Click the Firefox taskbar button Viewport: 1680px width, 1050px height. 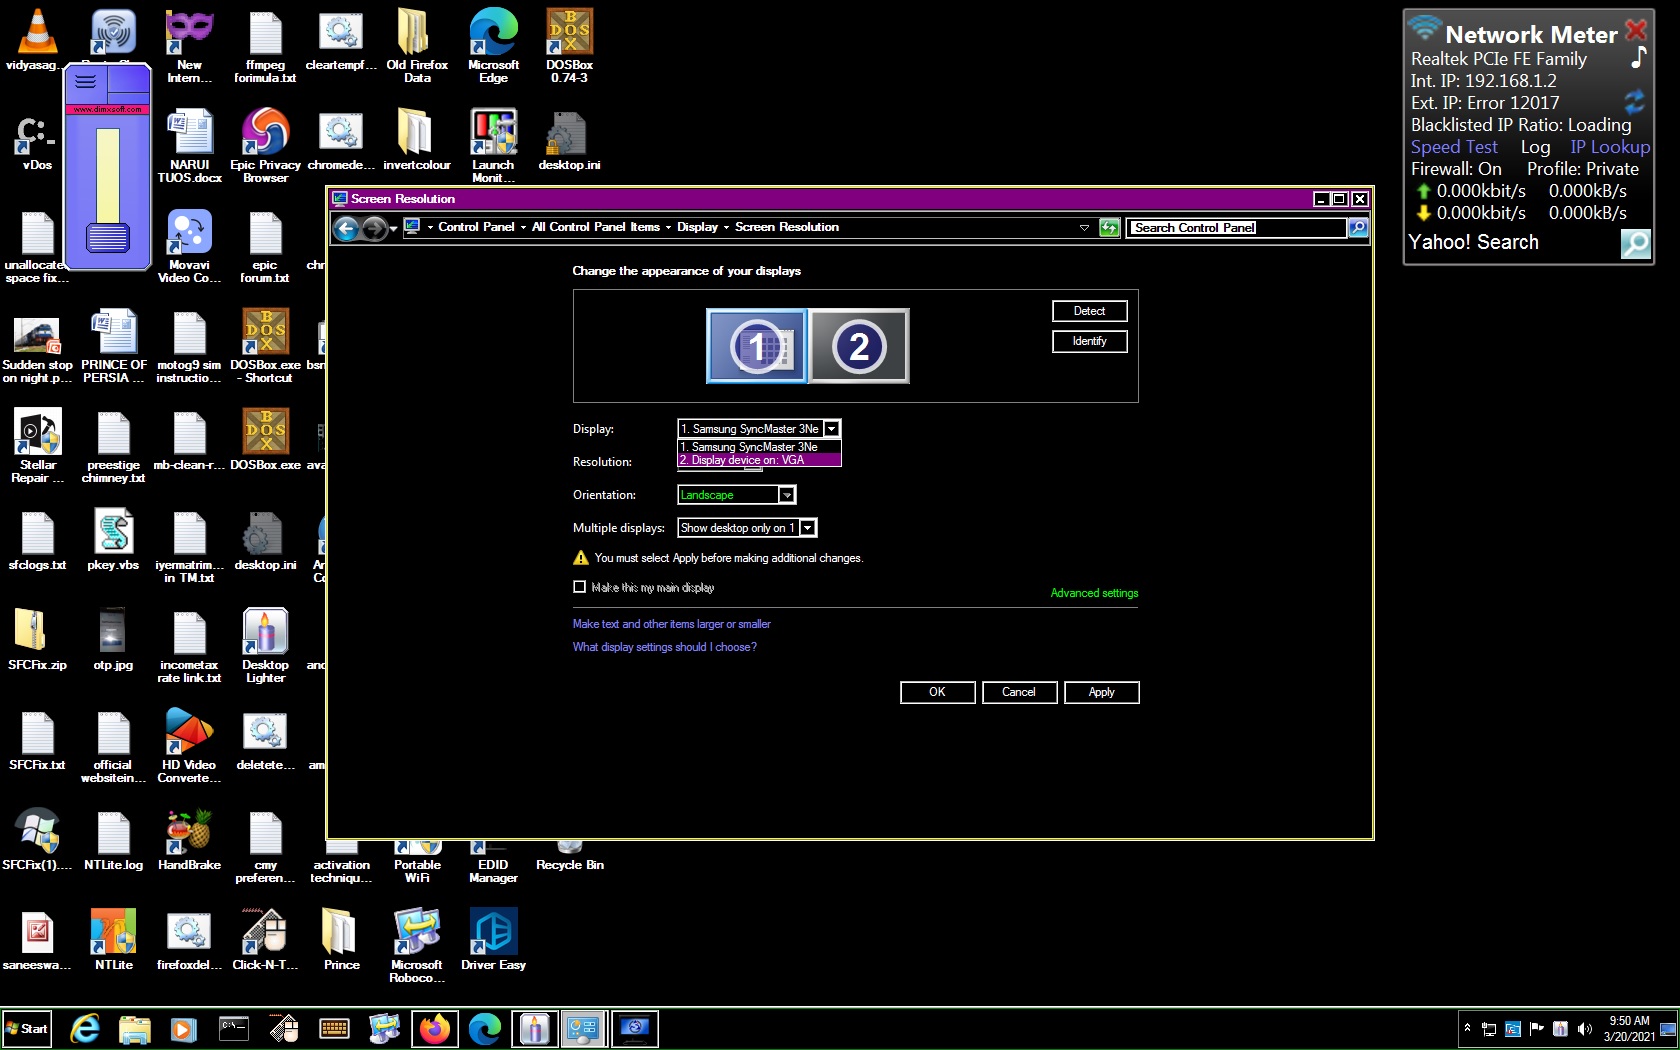click(x=435, y=1028)
